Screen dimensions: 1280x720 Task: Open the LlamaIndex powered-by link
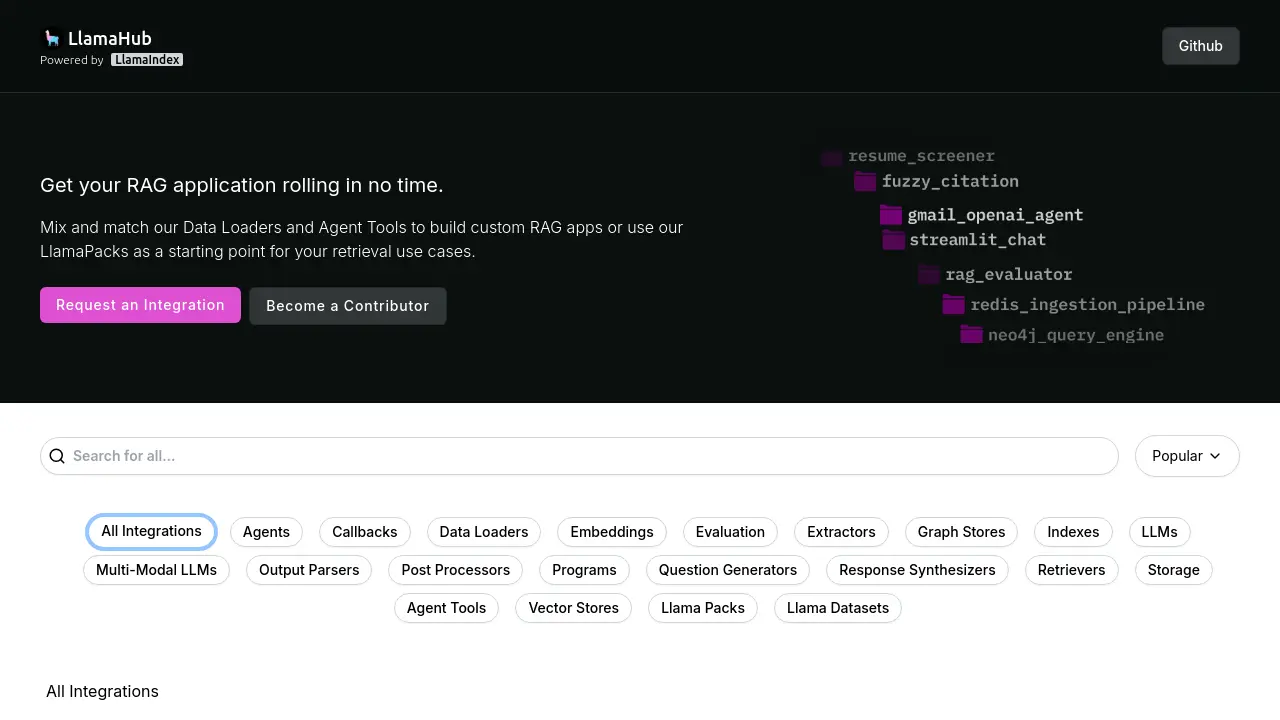pyautogui.click(x=147, y=60)
